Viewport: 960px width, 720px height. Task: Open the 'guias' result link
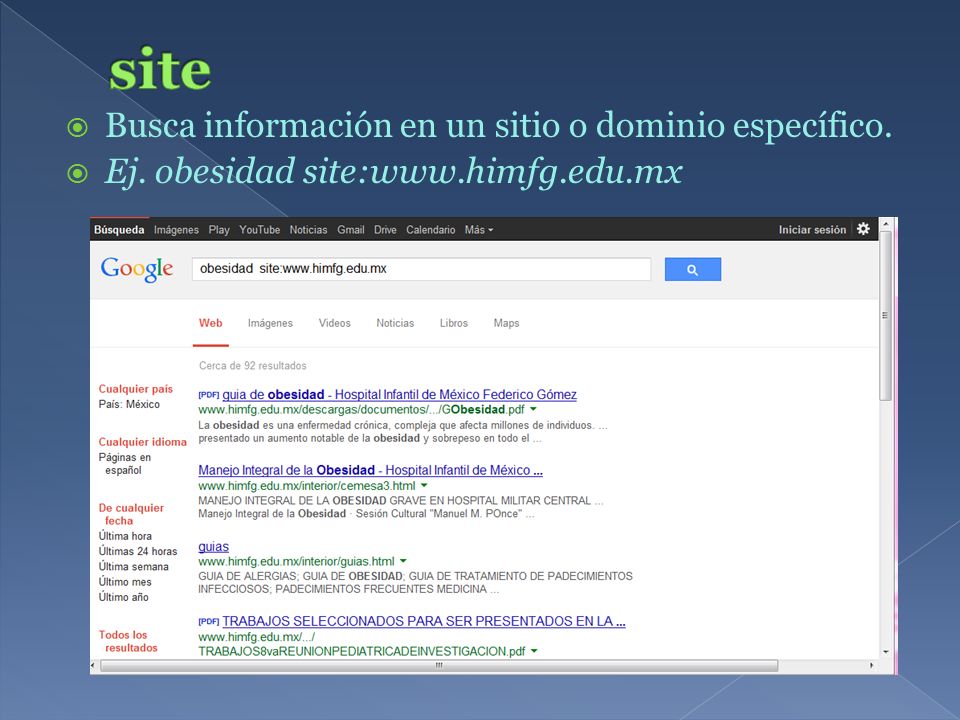click(x=213, y=547)
